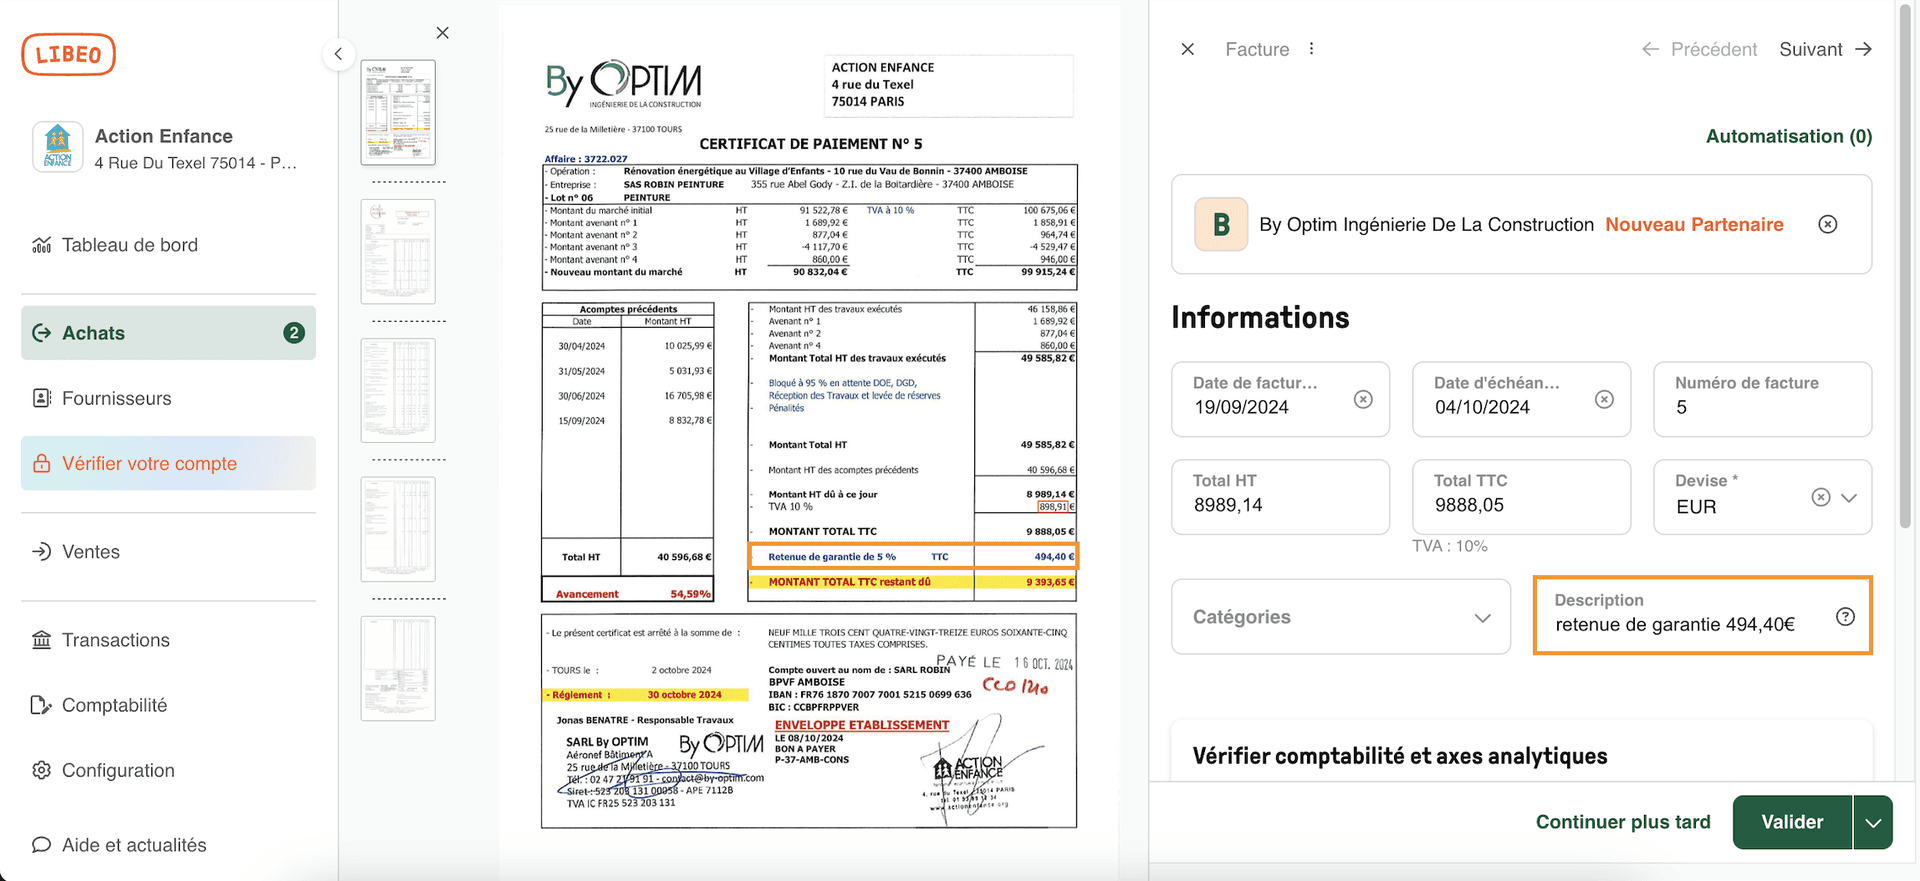Click the Achats arrow icon
Image resolution: width=1920 pixels, height=881 pixels.
pyautogui.click(x=41, y=333)
